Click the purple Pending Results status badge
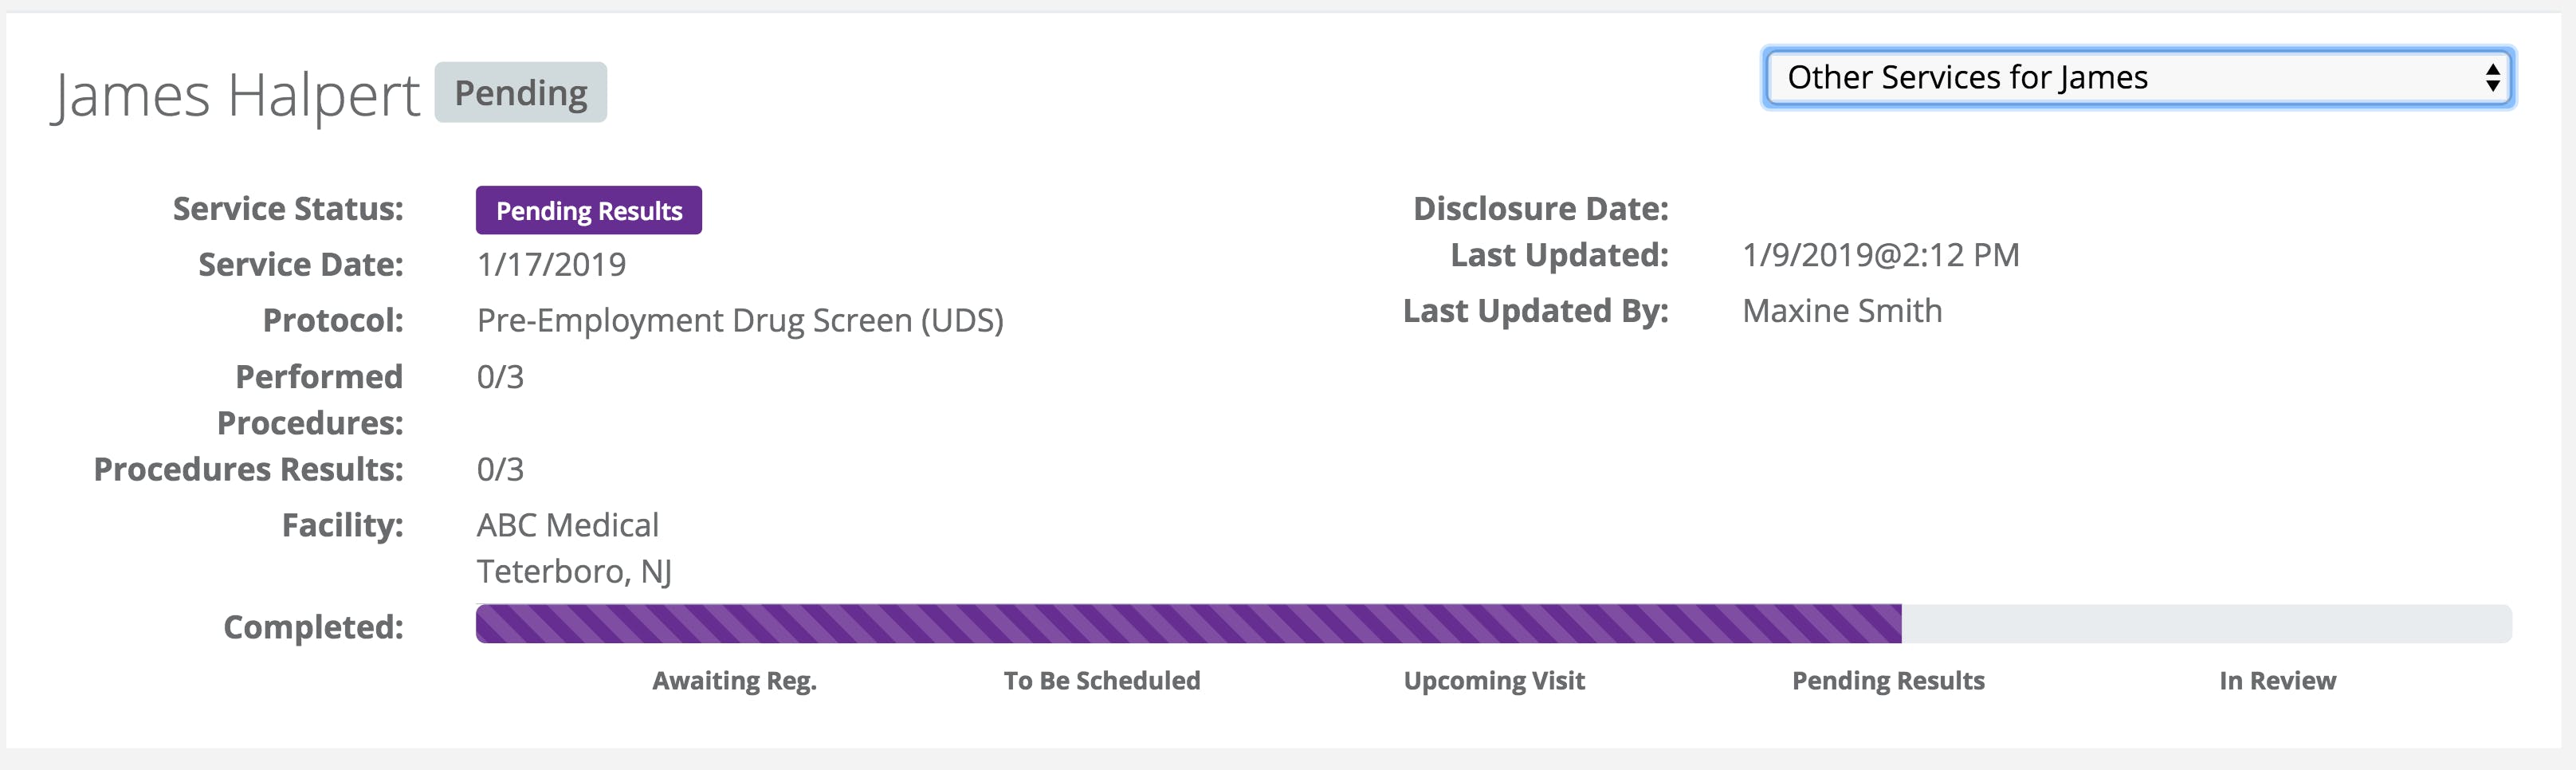Image resolution: width=2576 pixels, height=770 pixels. (588, 211)
